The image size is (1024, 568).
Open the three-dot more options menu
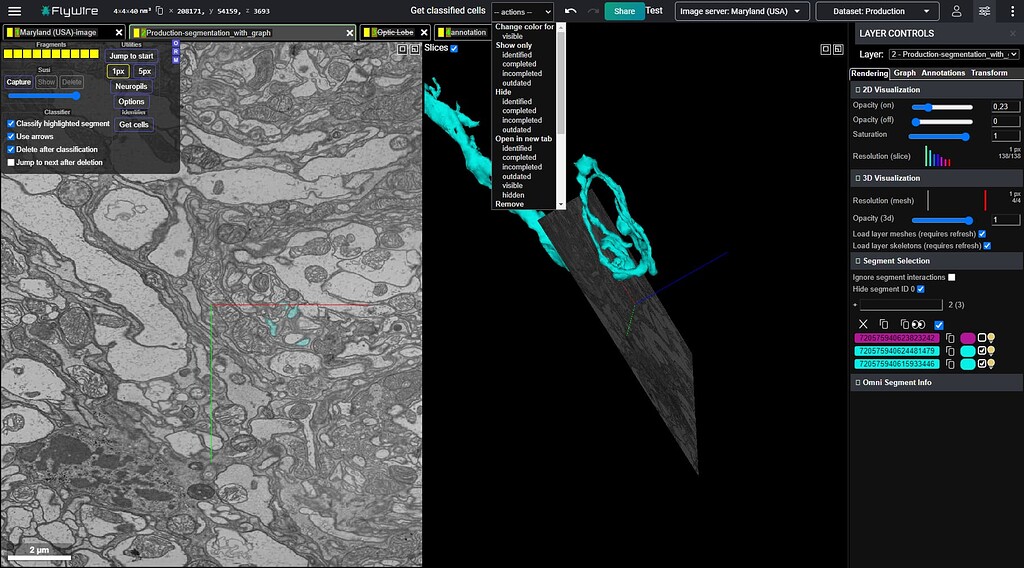point(1012,11)
